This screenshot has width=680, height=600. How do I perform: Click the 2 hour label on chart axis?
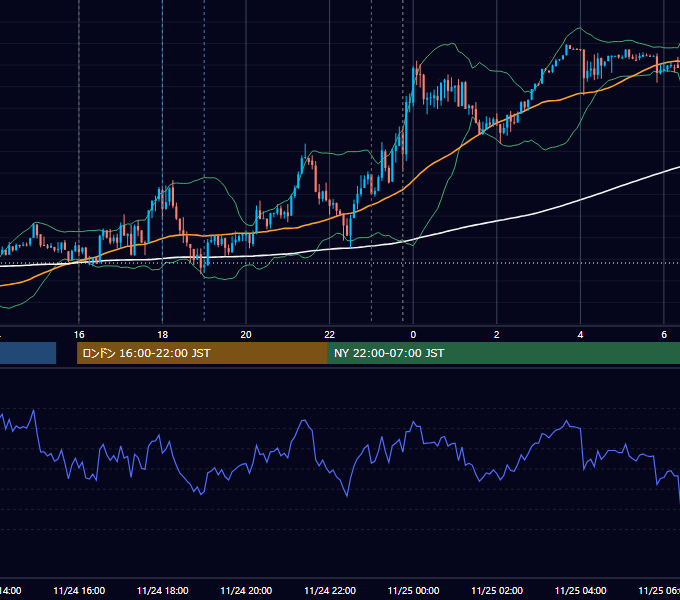point(497,335)
